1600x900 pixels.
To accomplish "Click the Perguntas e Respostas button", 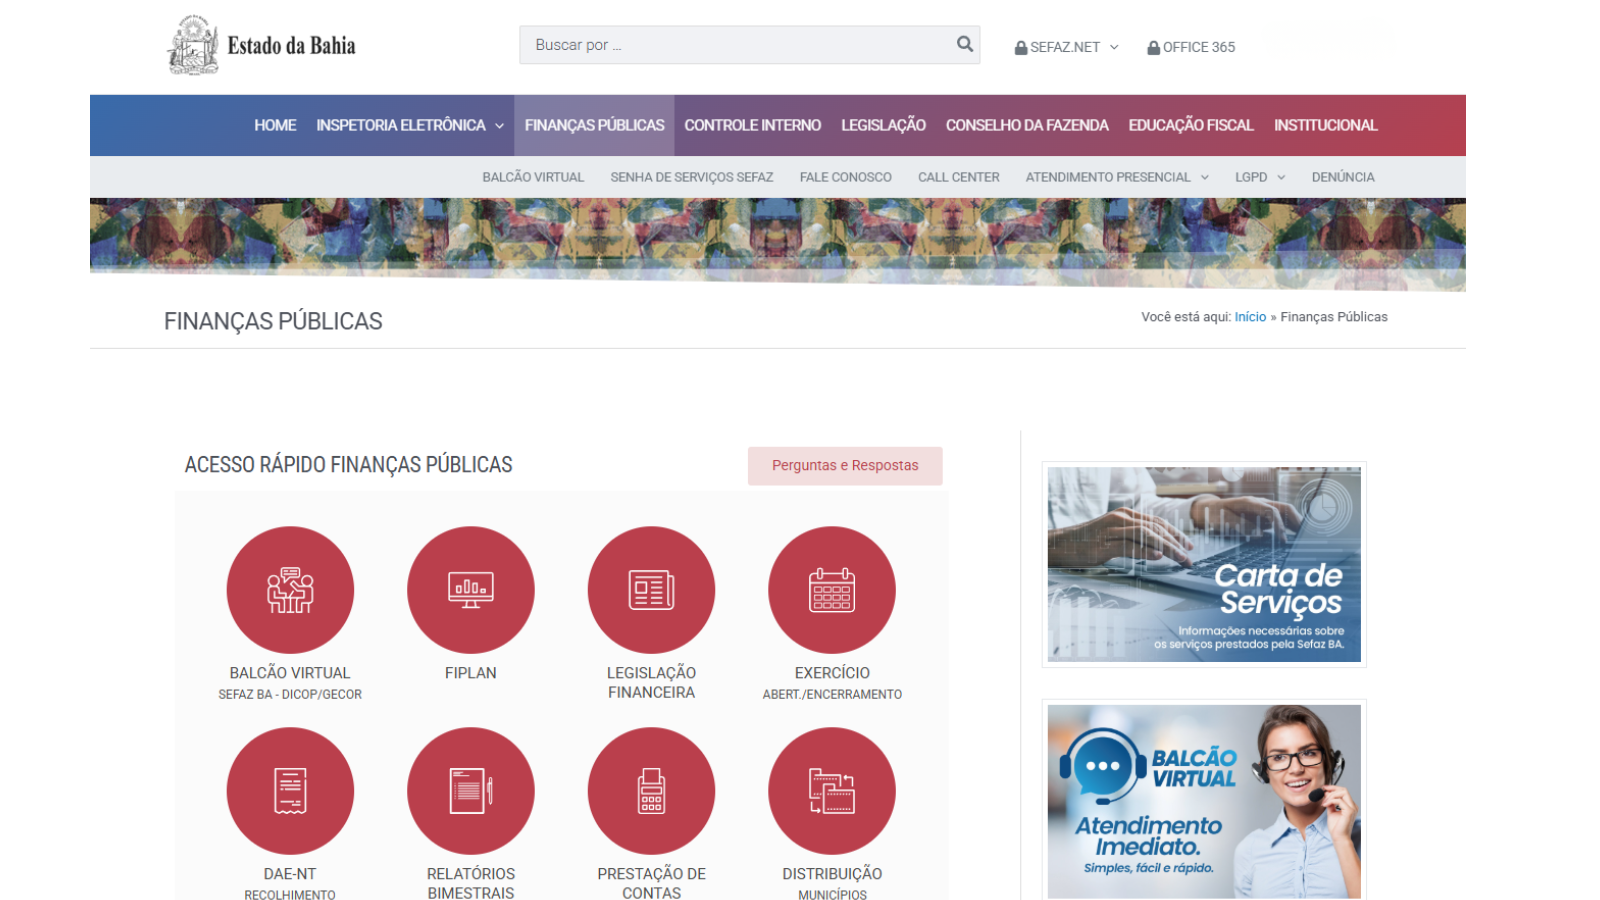I will click(x=845, y=466).
